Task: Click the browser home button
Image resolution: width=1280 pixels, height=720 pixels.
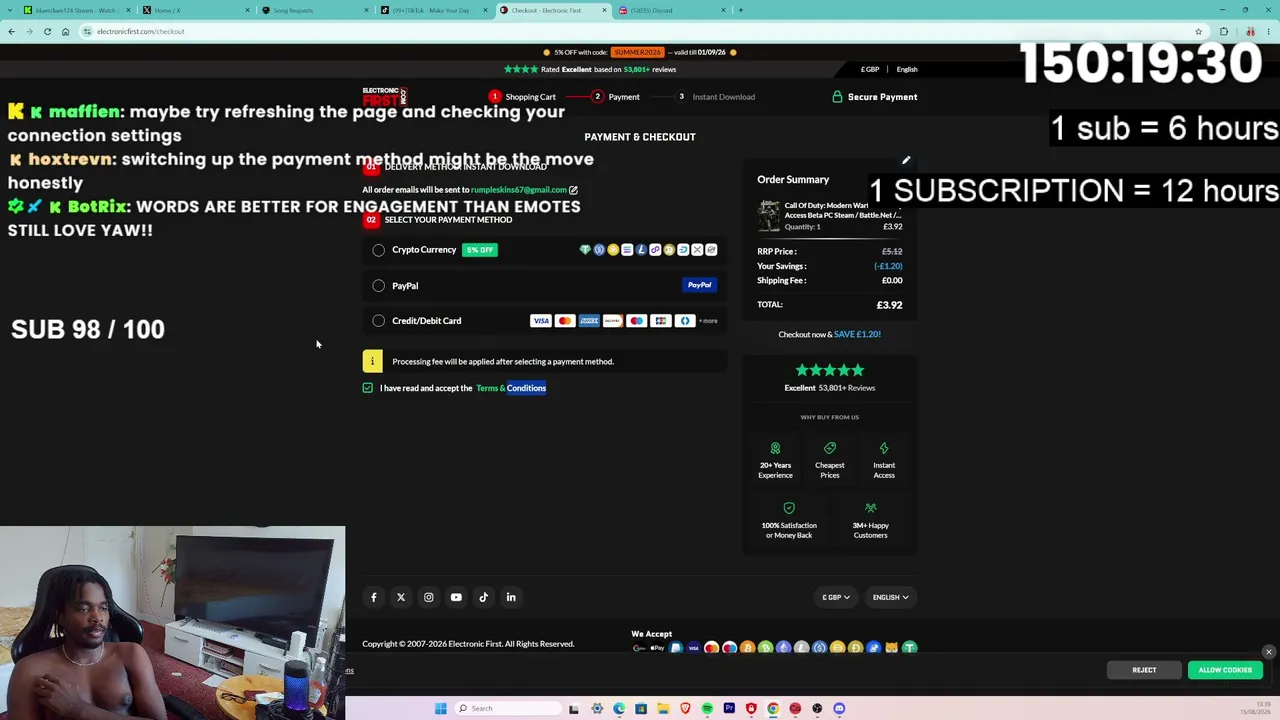Action: (66, 31)
